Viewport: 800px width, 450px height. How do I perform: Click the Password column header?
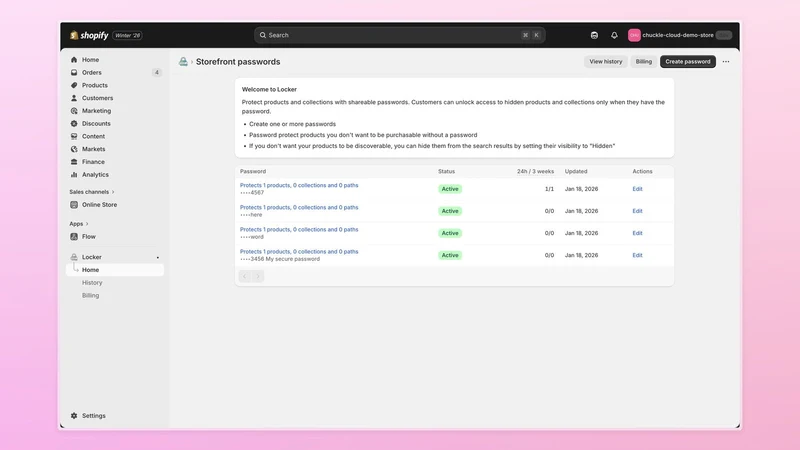click(x=253, y=171)
